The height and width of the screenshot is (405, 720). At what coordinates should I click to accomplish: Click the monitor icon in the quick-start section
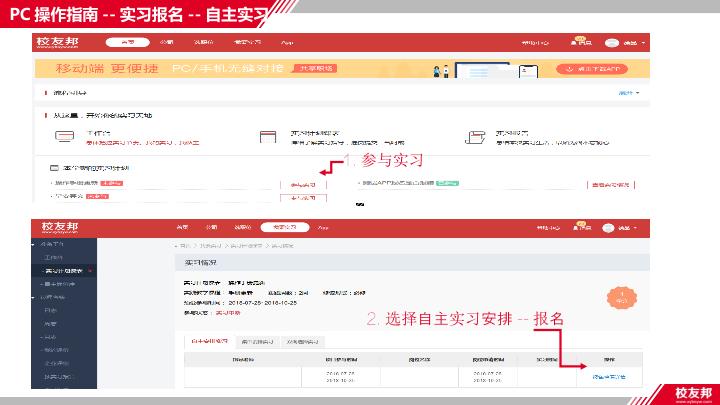(65, 136)
